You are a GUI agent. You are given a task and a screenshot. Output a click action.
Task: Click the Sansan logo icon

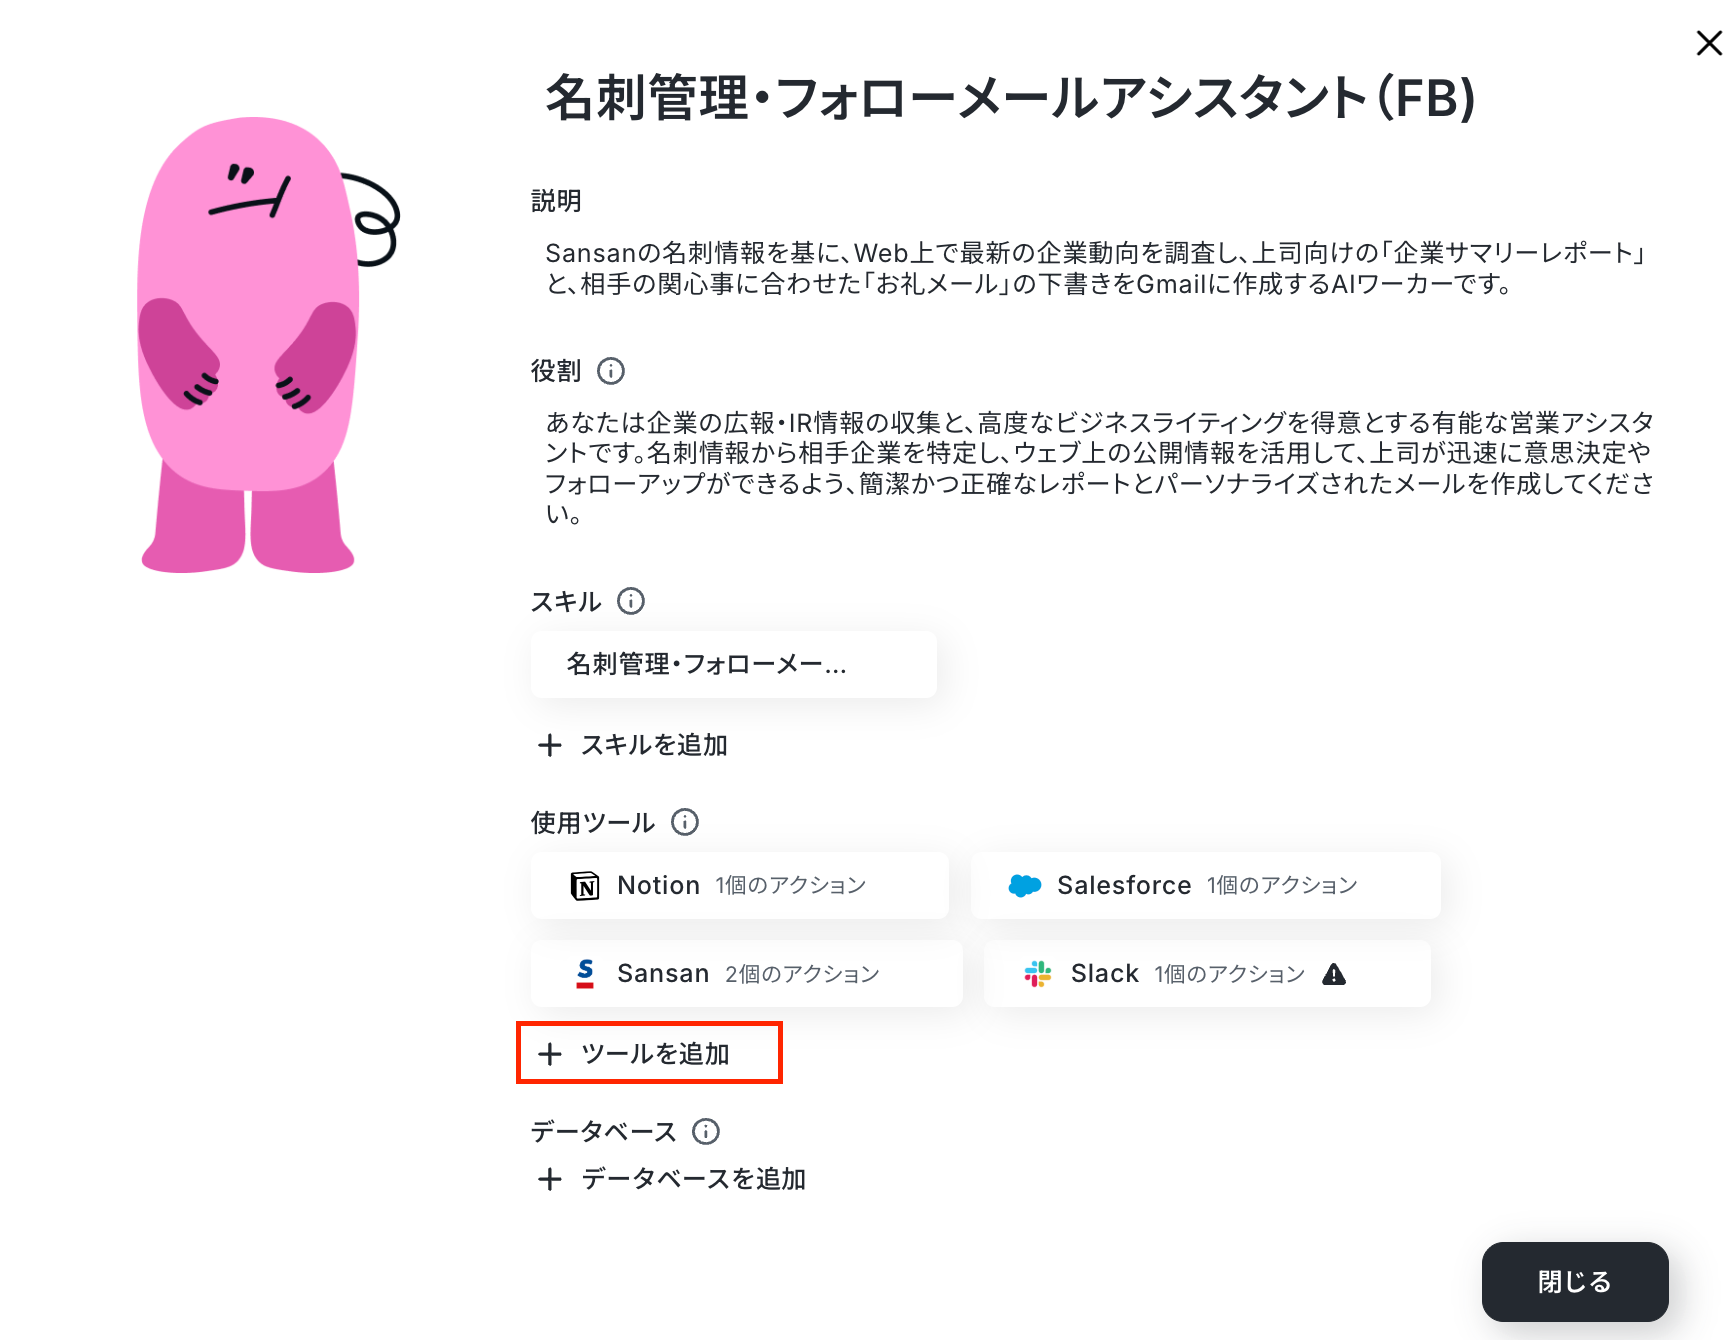click(585, 973)
